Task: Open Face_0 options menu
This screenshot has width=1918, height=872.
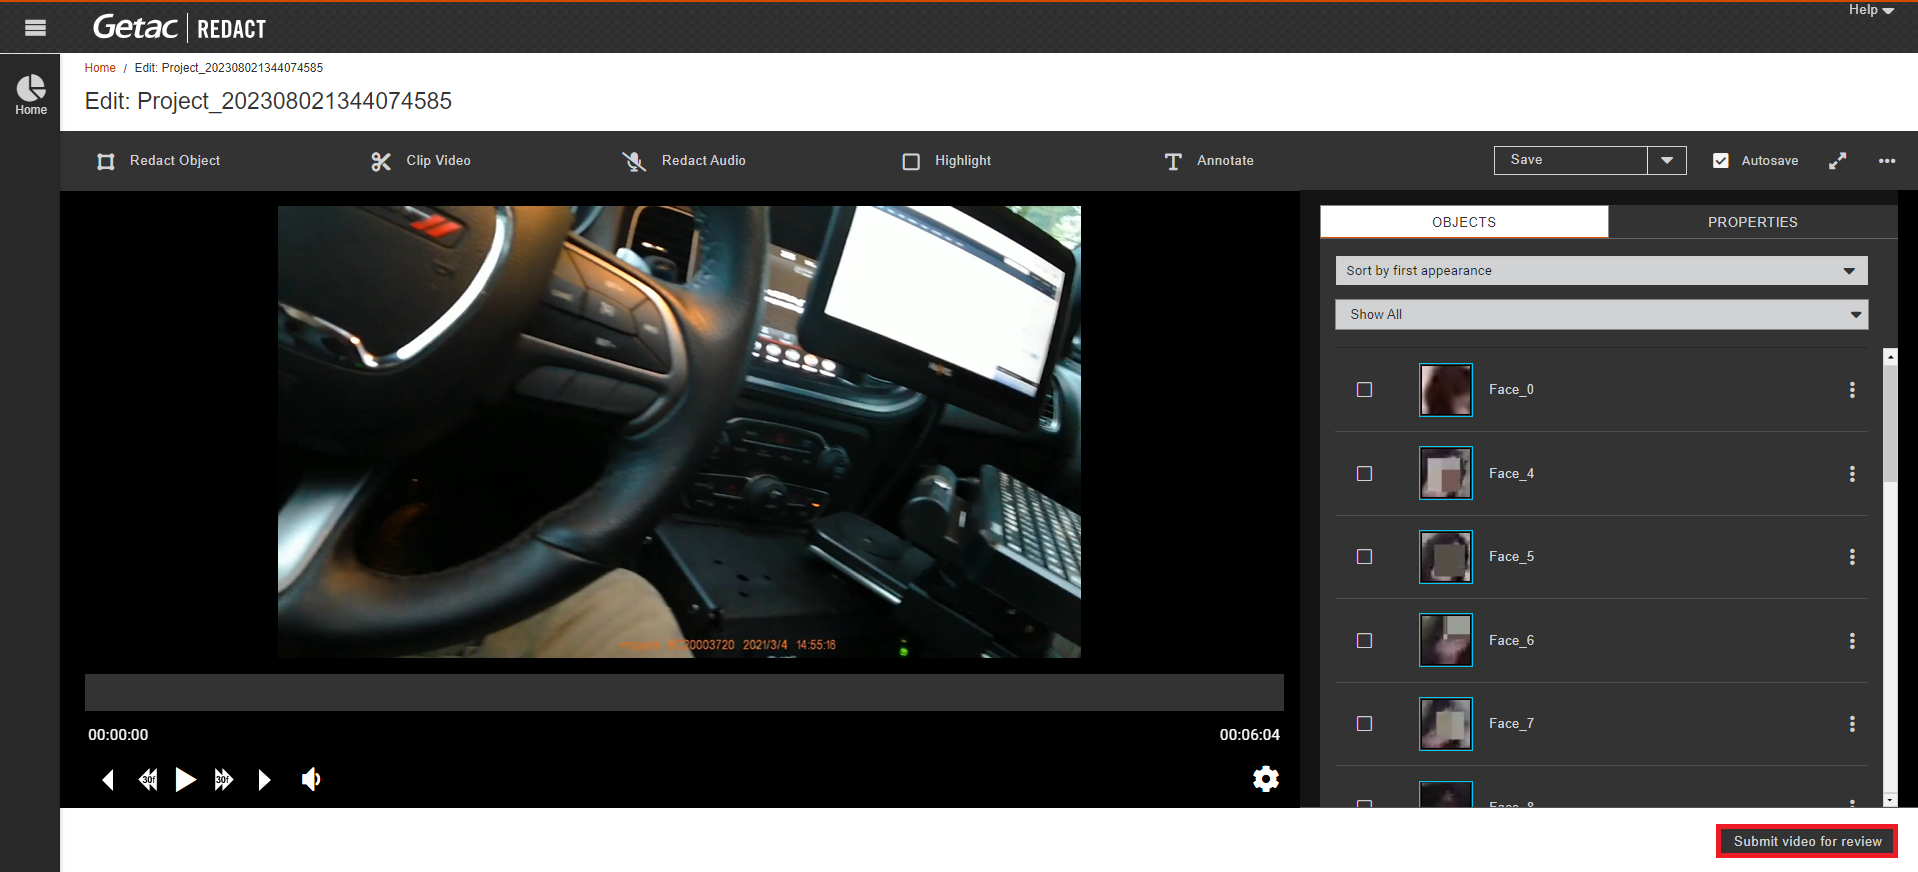Action: [x=1852, y=390]
